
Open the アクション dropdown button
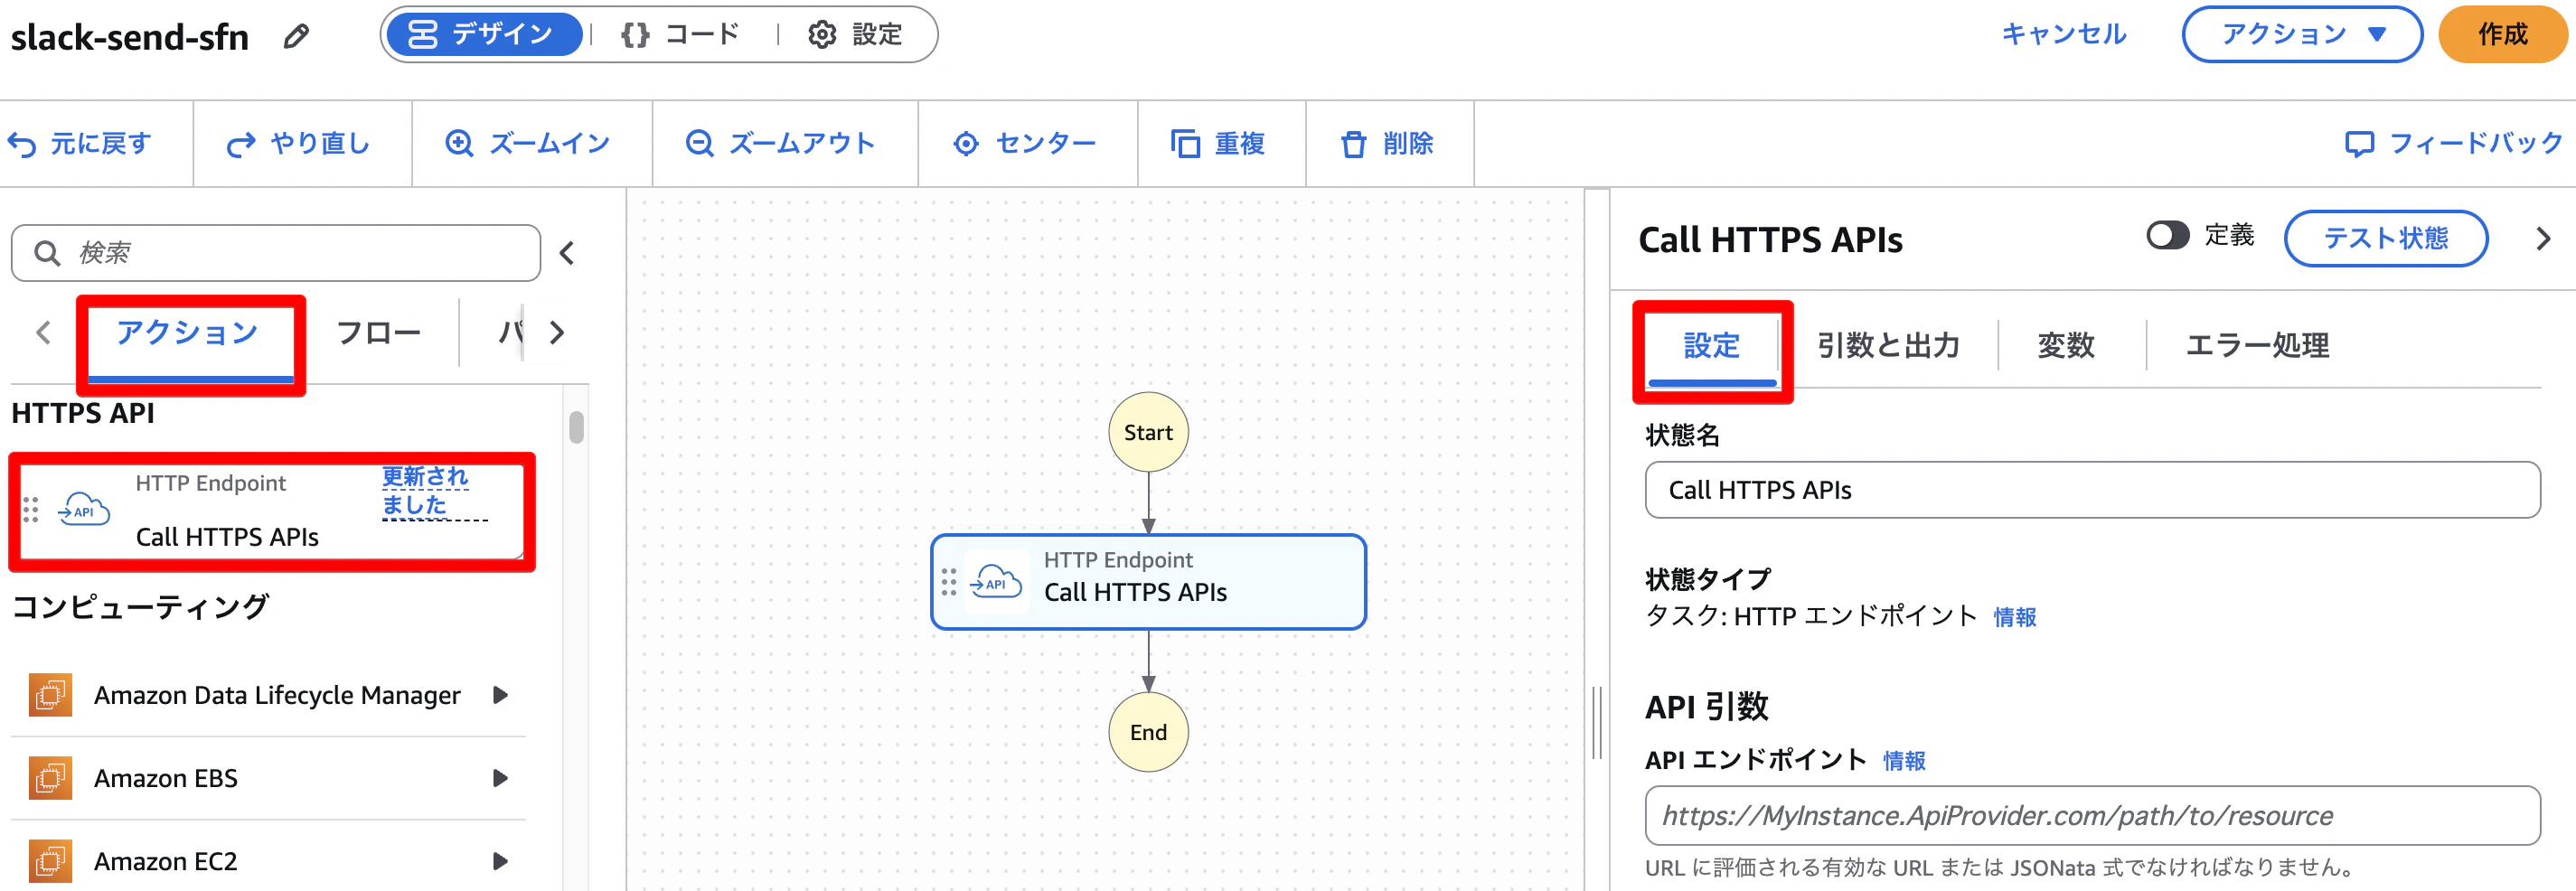[2301, 35]
